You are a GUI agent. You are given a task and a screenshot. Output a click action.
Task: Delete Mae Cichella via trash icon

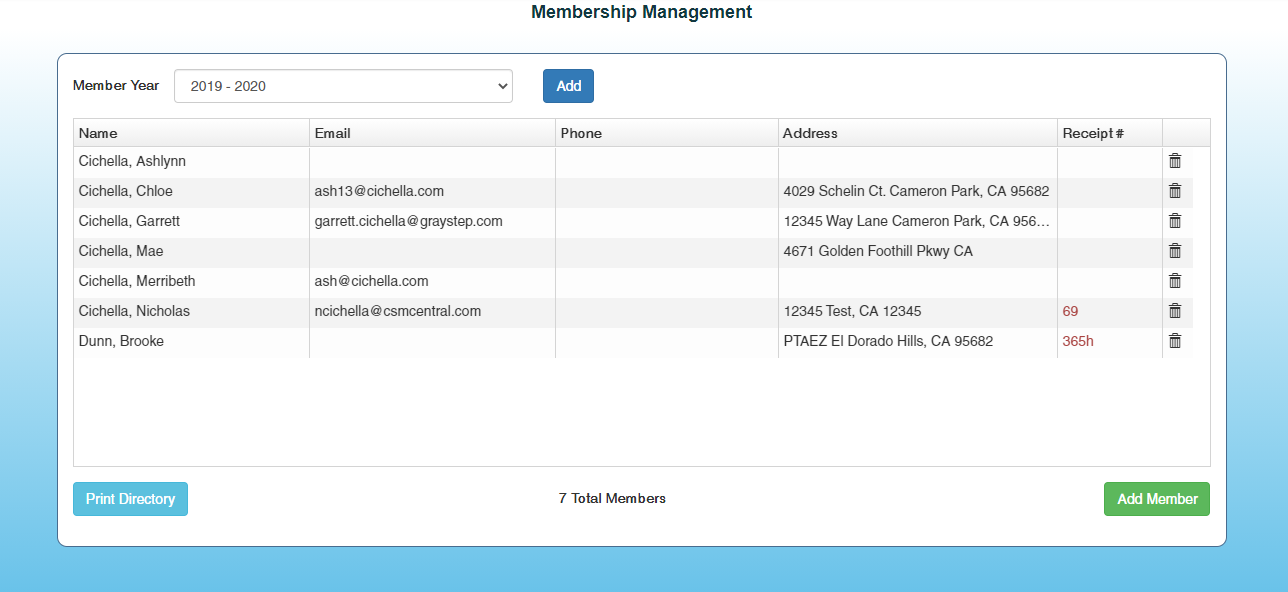pyautogui.click(x=1175, y=251)
